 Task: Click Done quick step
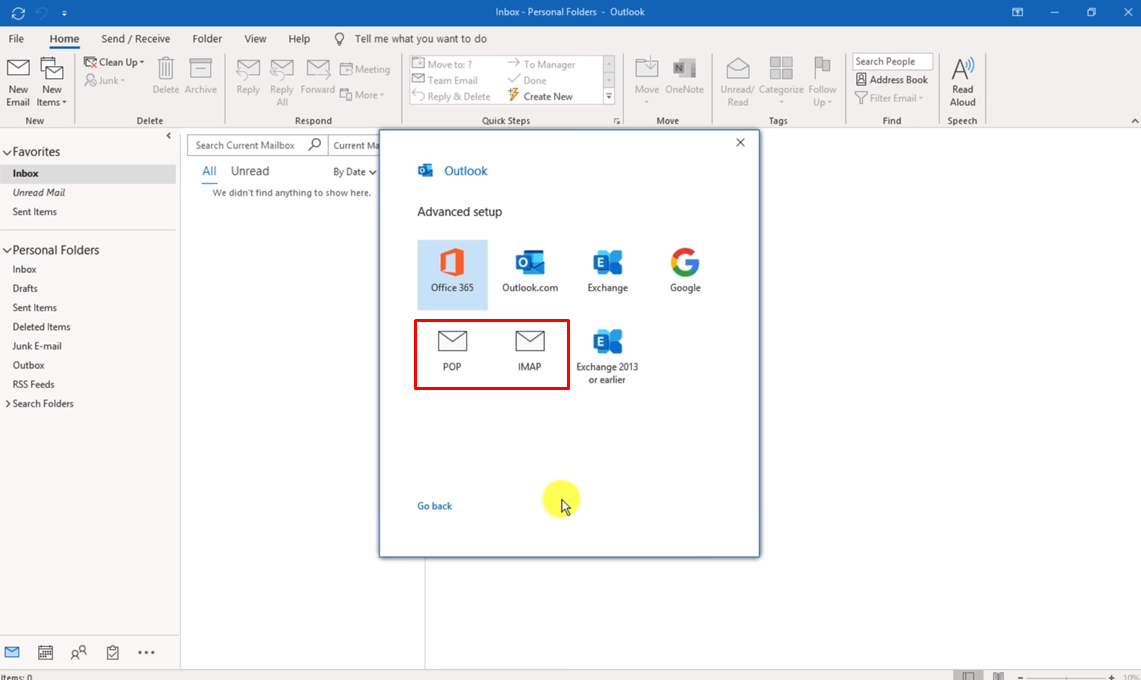(527, 80)
